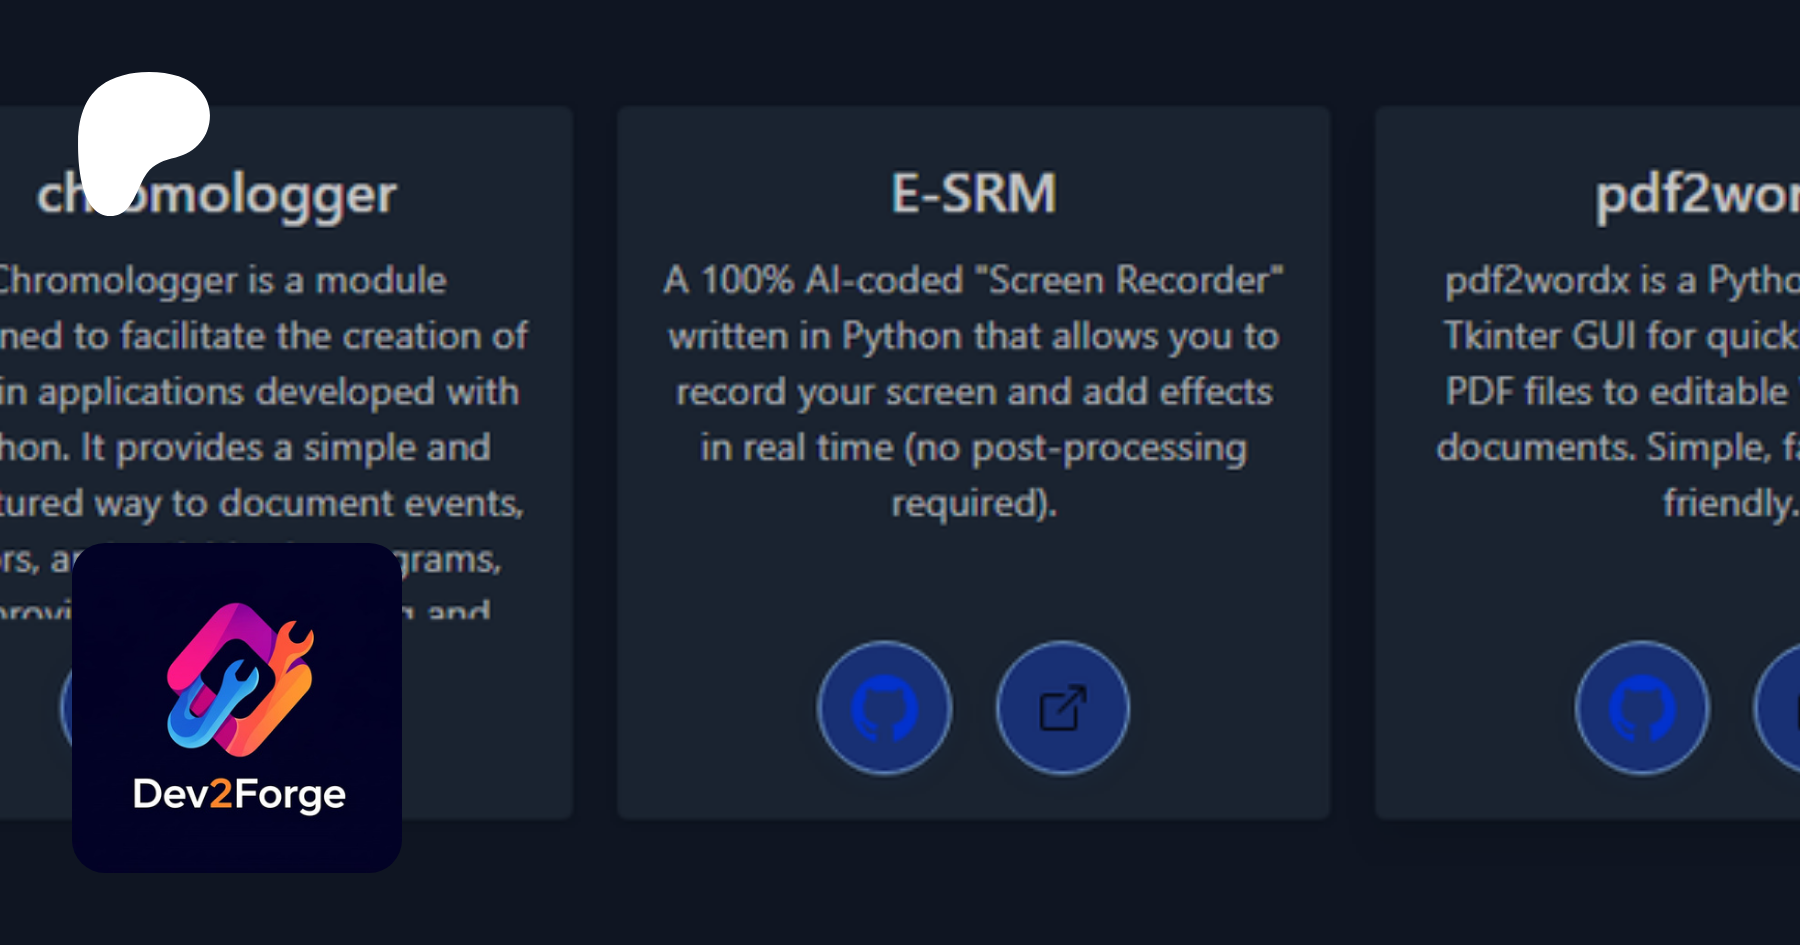This screenshot has height=945, width=1800.
Task: Click the pdf2wordx project title
Action: pyautogui.click(x=1695, y=194)
